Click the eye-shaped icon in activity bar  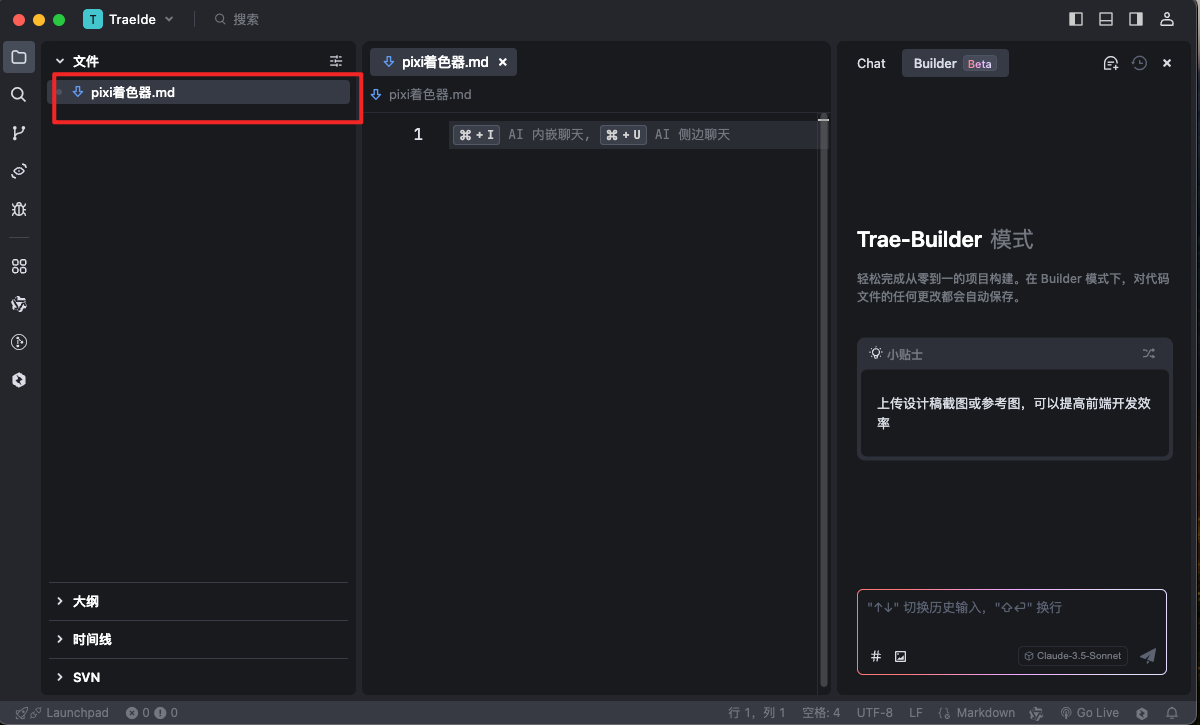(x=19, y=171)
